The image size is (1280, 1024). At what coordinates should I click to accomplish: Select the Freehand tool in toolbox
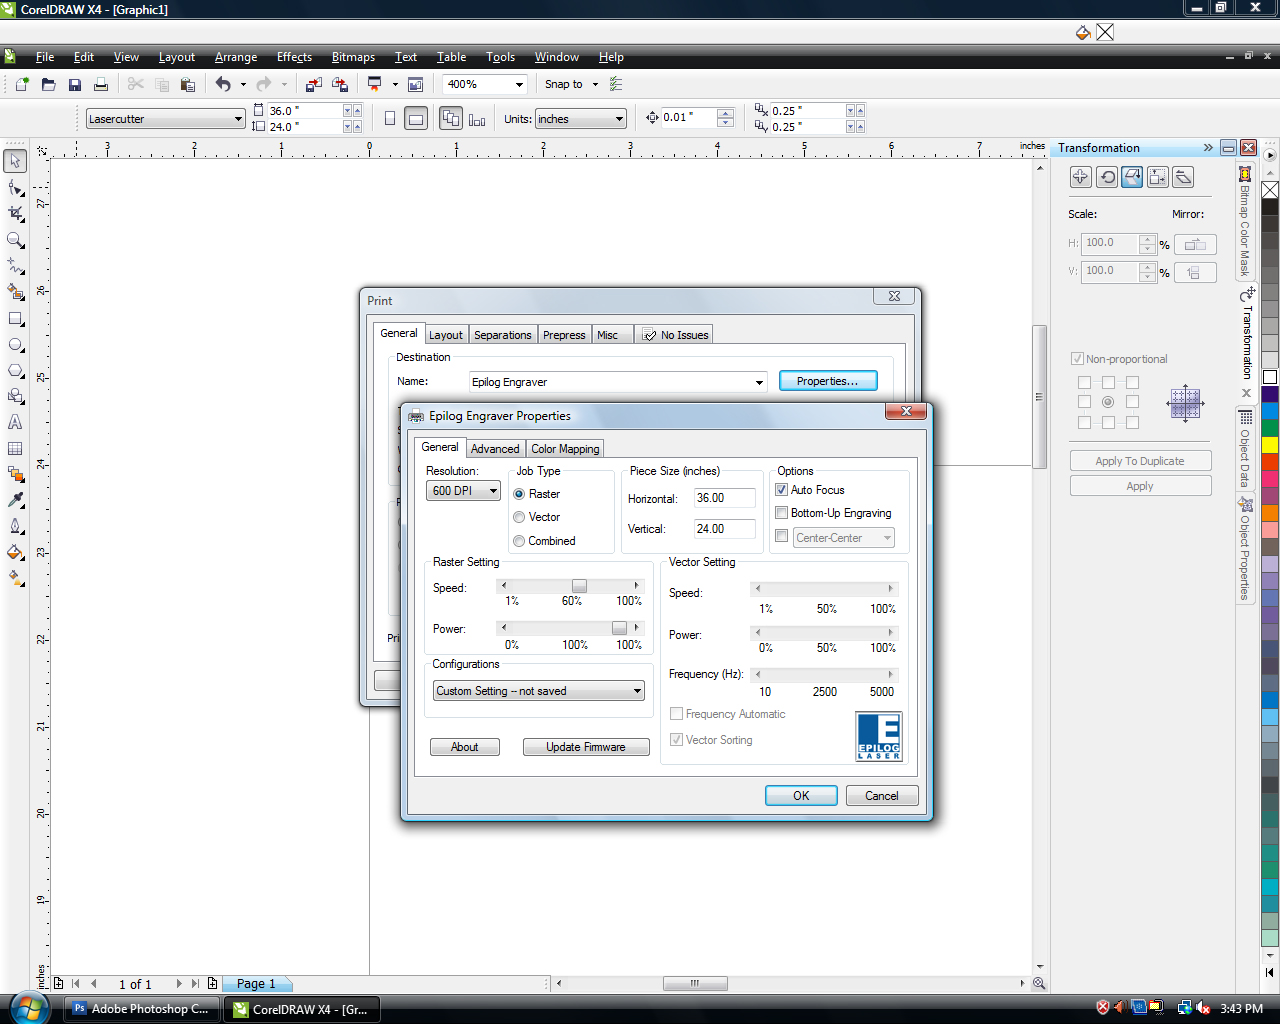(x=15, y=266)
